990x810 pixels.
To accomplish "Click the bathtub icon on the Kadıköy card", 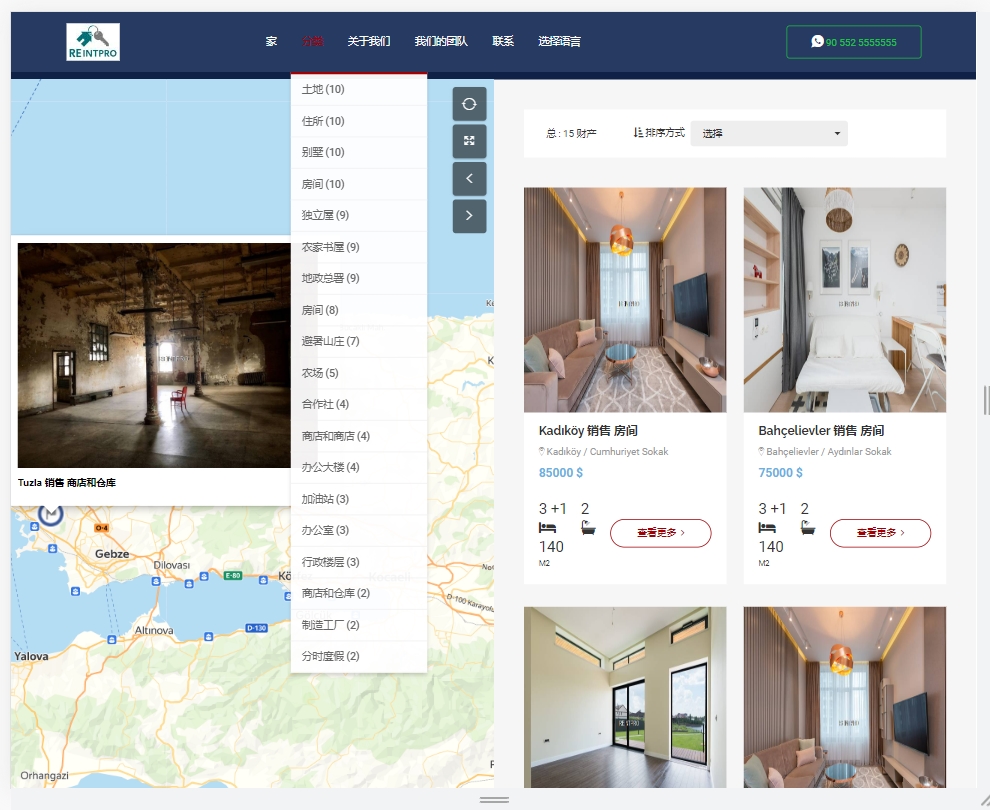I will [x=588, y=528].
